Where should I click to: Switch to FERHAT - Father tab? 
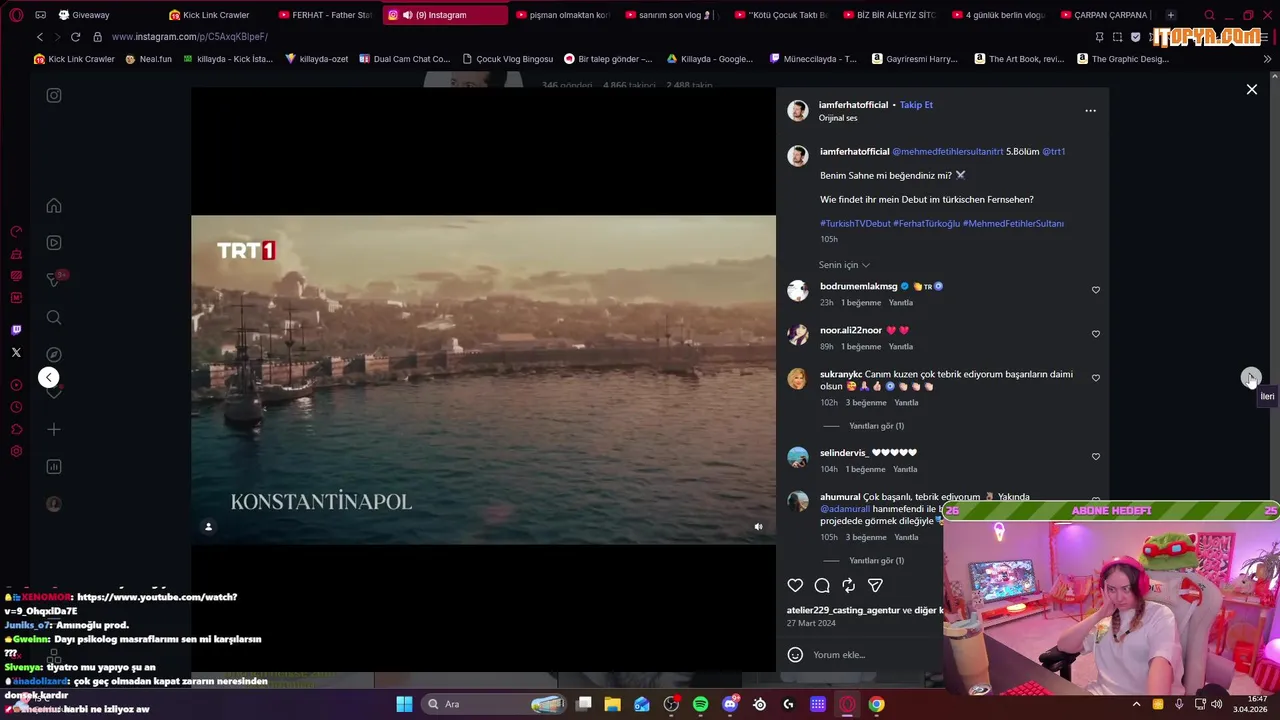324,15
